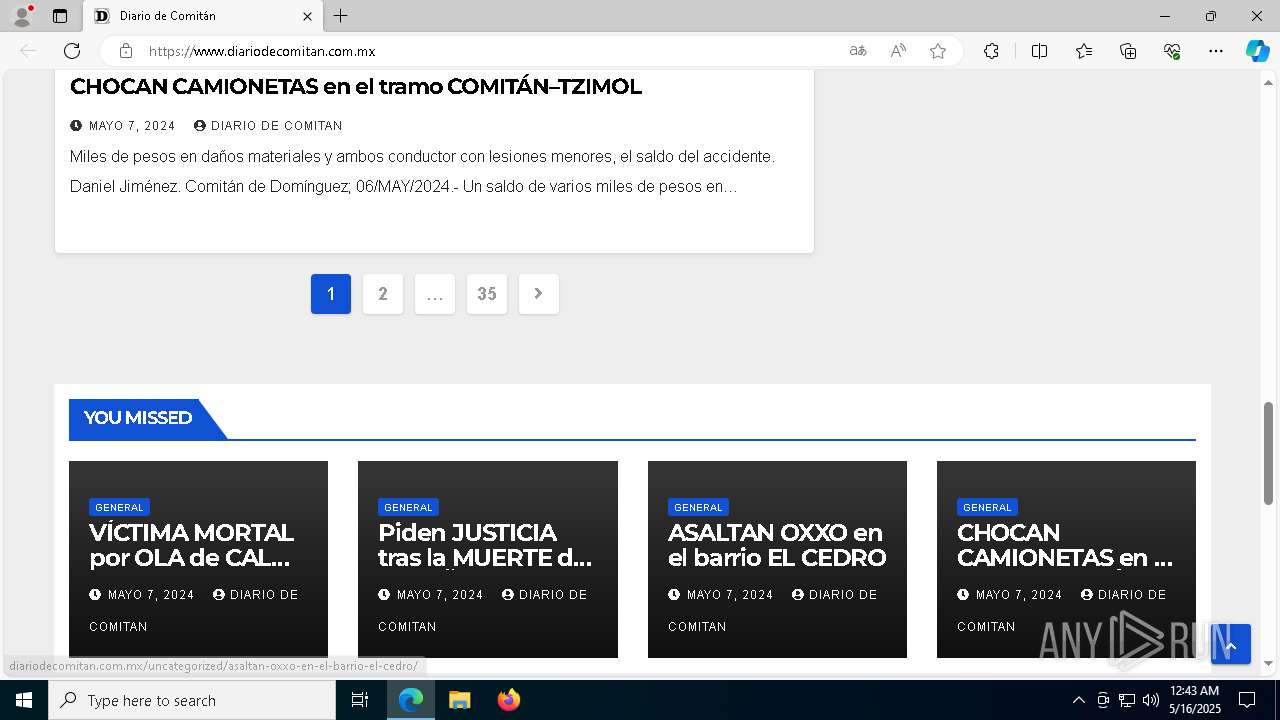The width and height of the screenshot is (1280, 720).
Task: Open the tab actions menu icon
Action: [x=60, y=16]
